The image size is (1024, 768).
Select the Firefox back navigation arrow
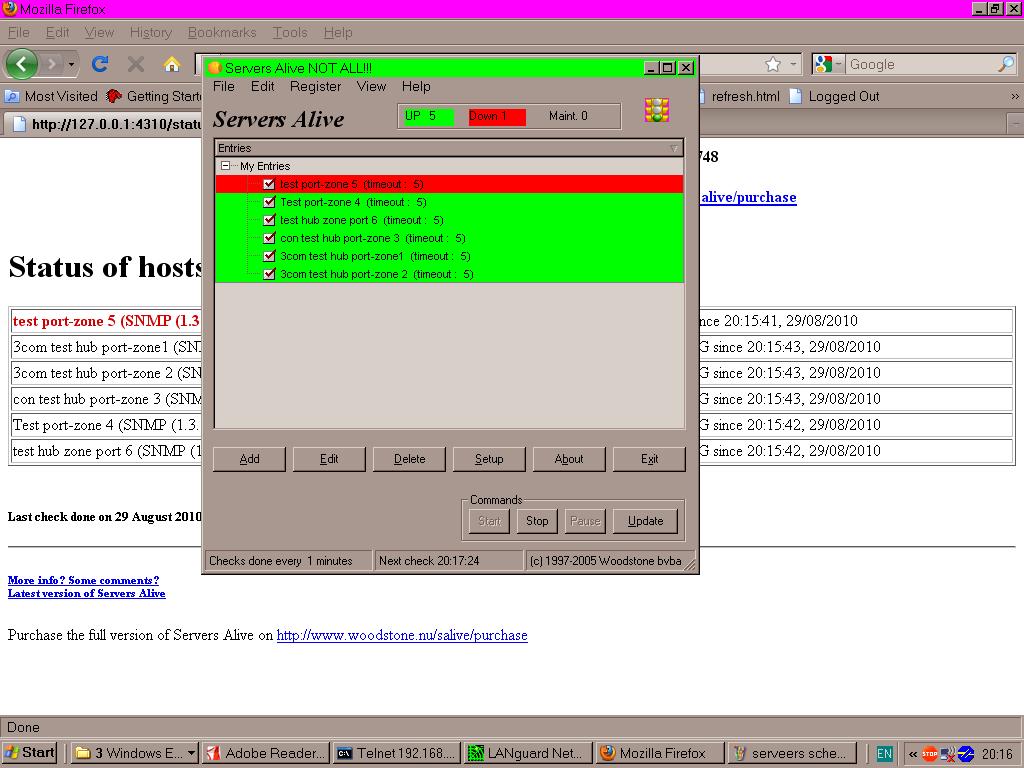pos(22,64)
